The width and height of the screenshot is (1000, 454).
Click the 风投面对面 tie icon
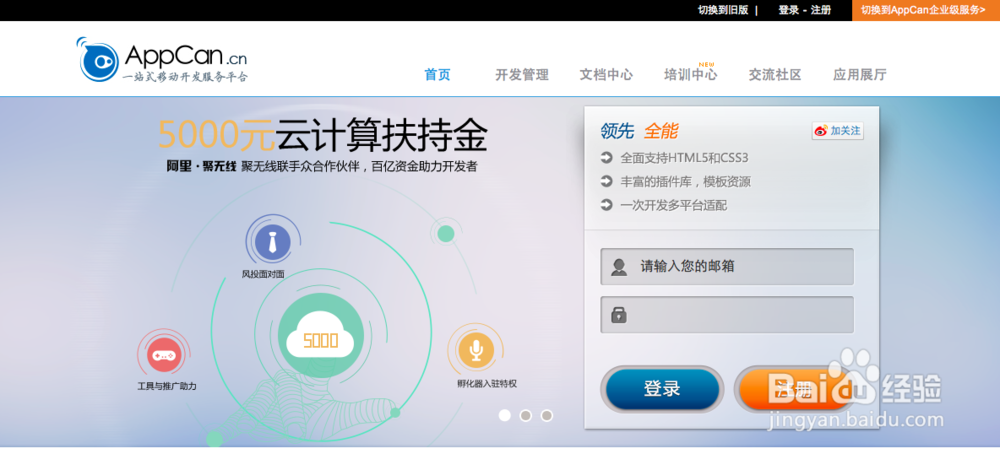272,242
